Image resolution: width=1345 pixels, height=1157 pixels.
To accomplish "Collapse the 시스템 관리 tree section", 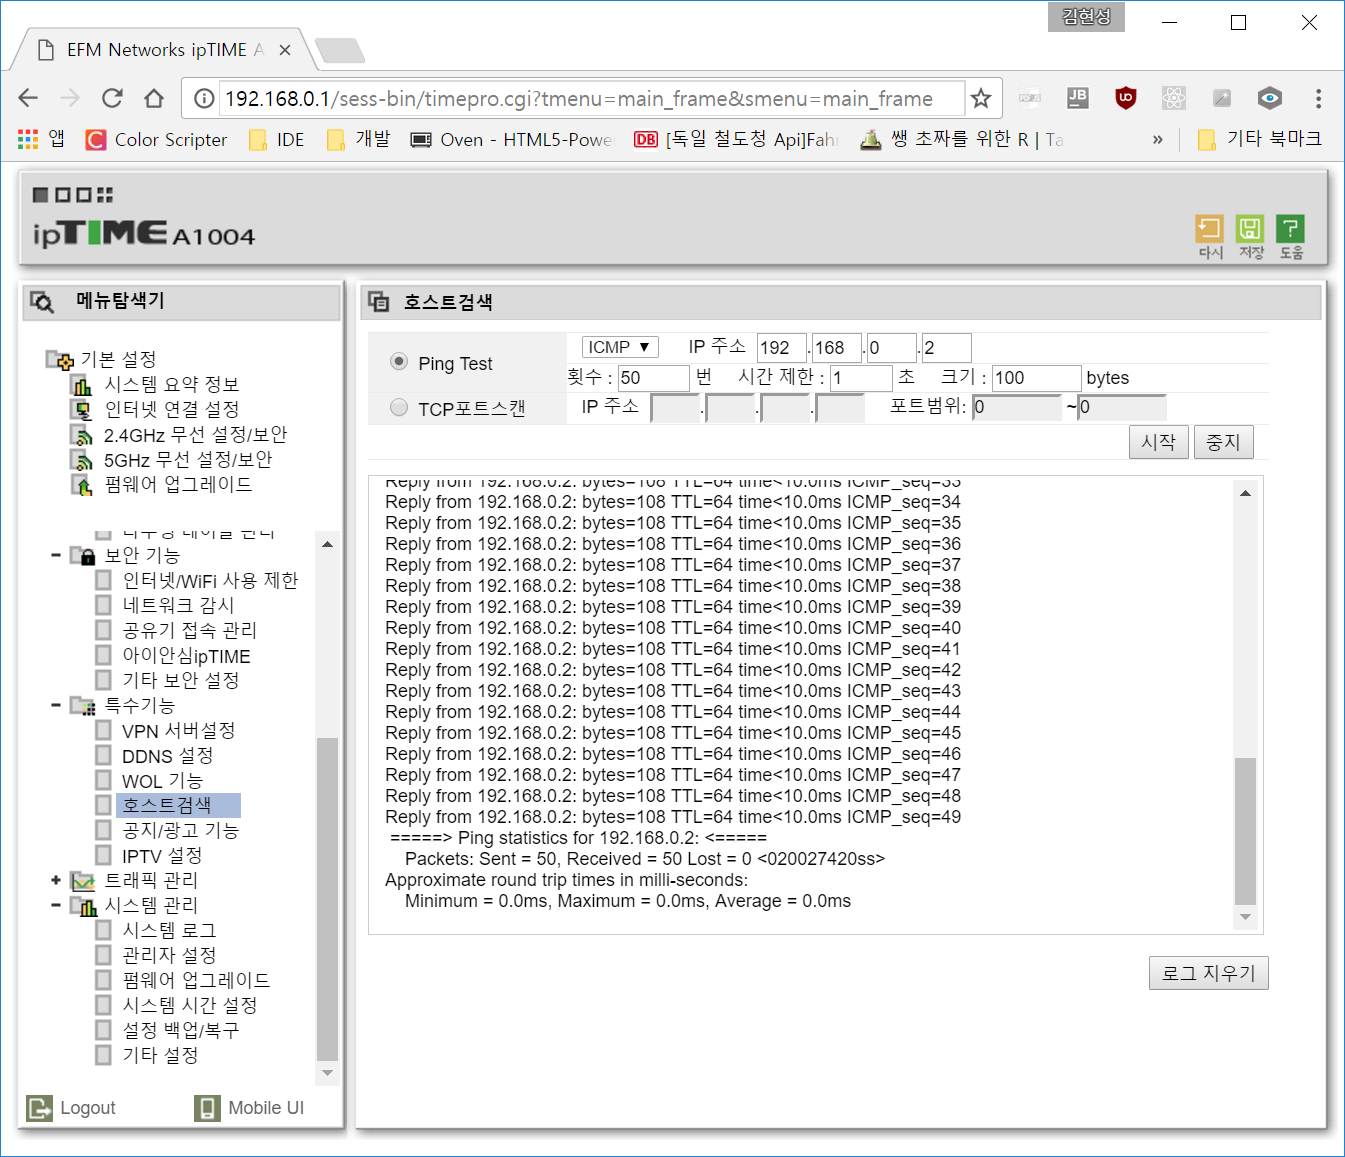I will click(56, 905).
